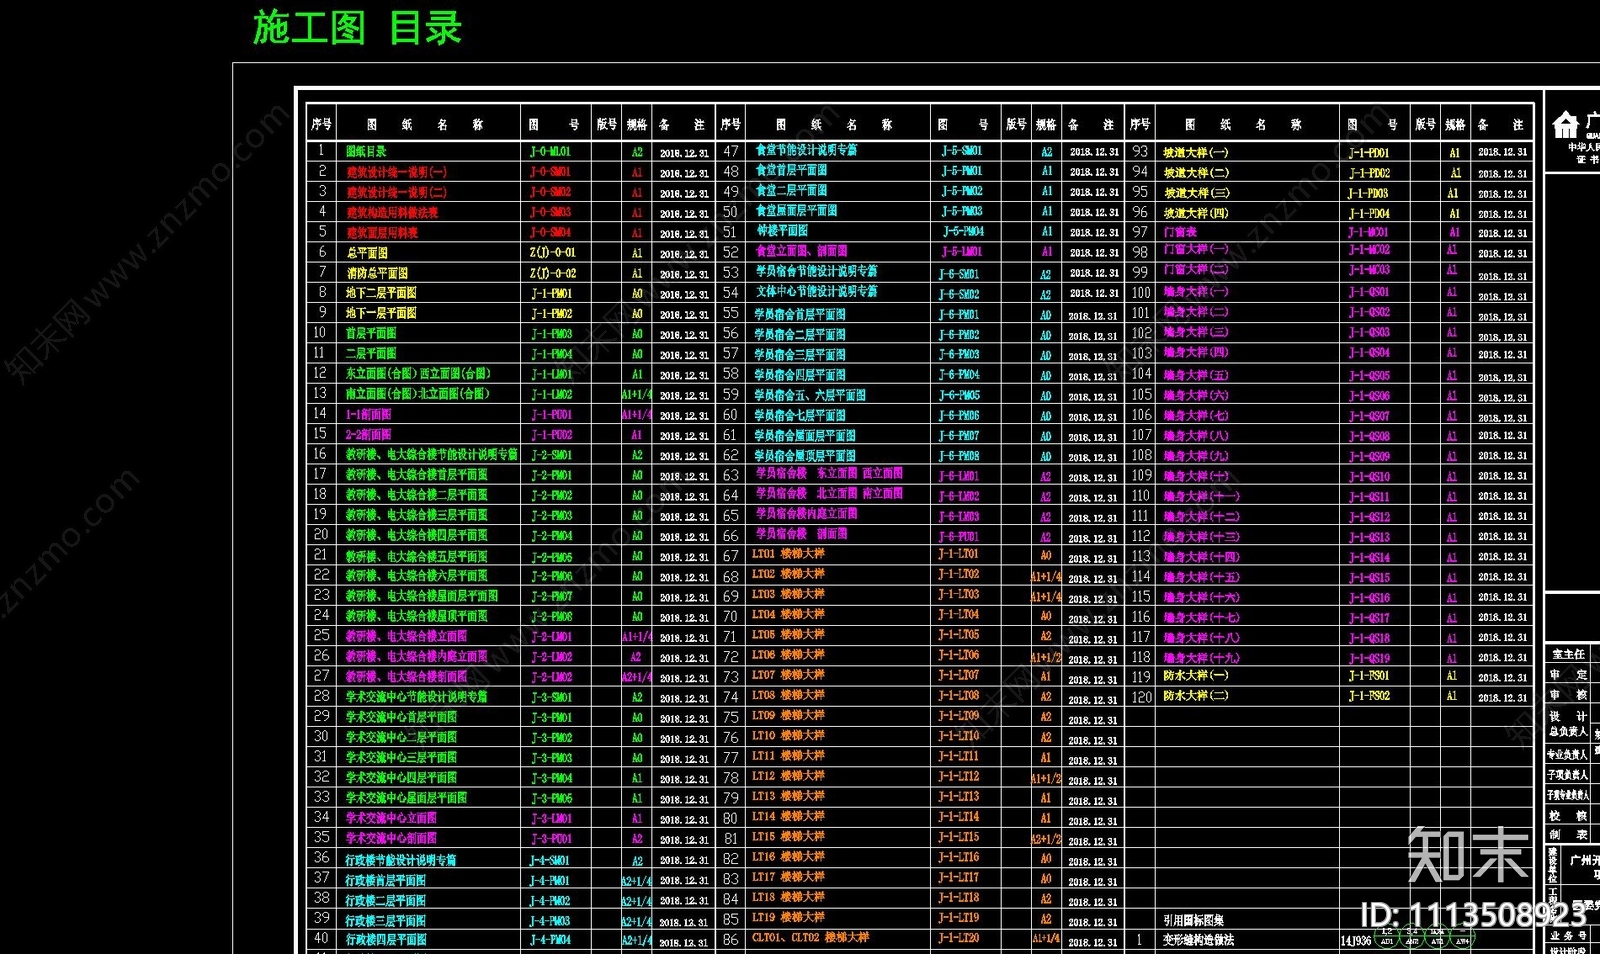
Task: Select the magenta entry '学术交流中心剖面图'
Action: tap(391, 838)
